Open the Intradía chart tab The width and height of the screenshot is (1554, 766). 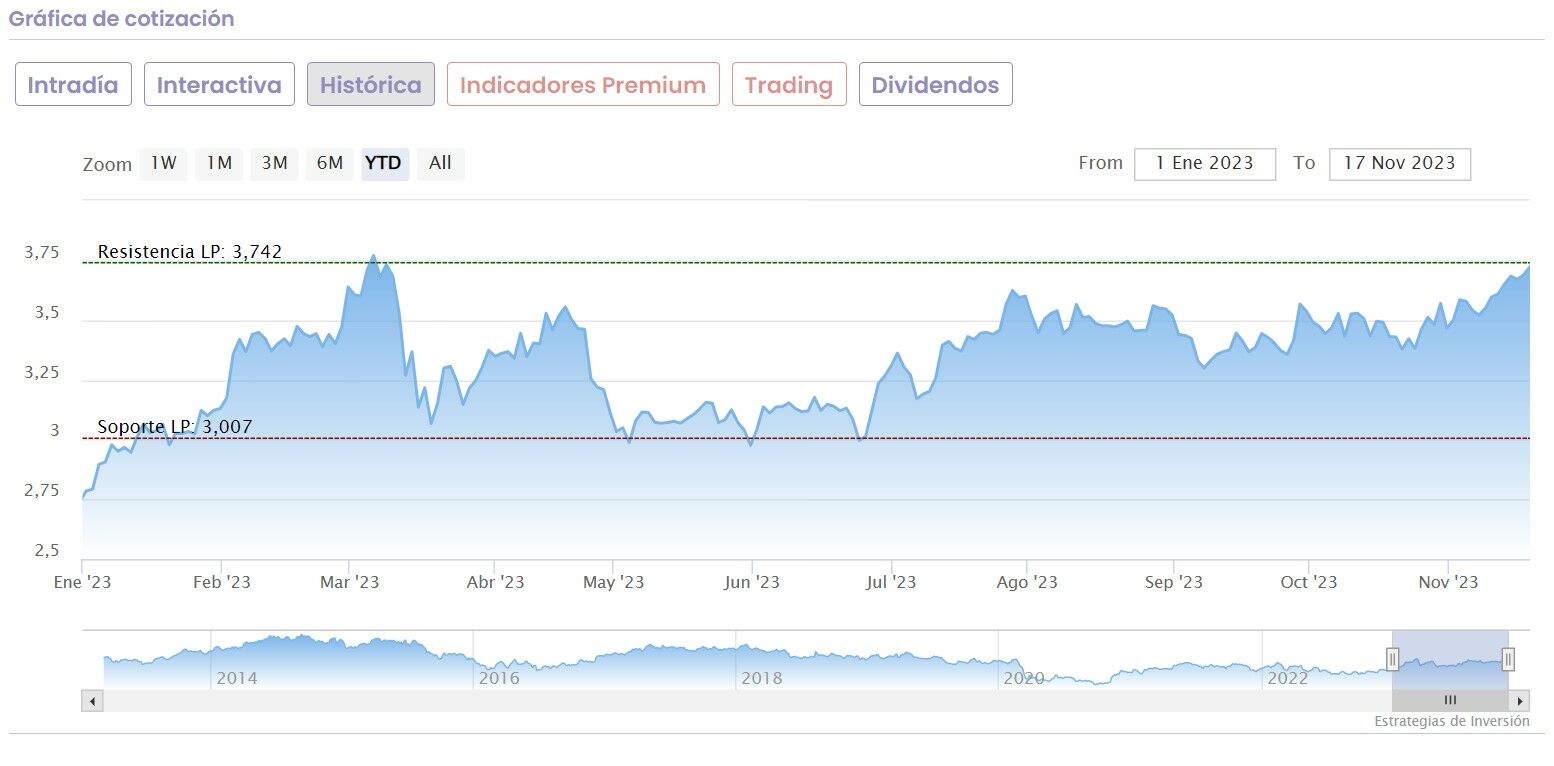(x=73, y=85)
